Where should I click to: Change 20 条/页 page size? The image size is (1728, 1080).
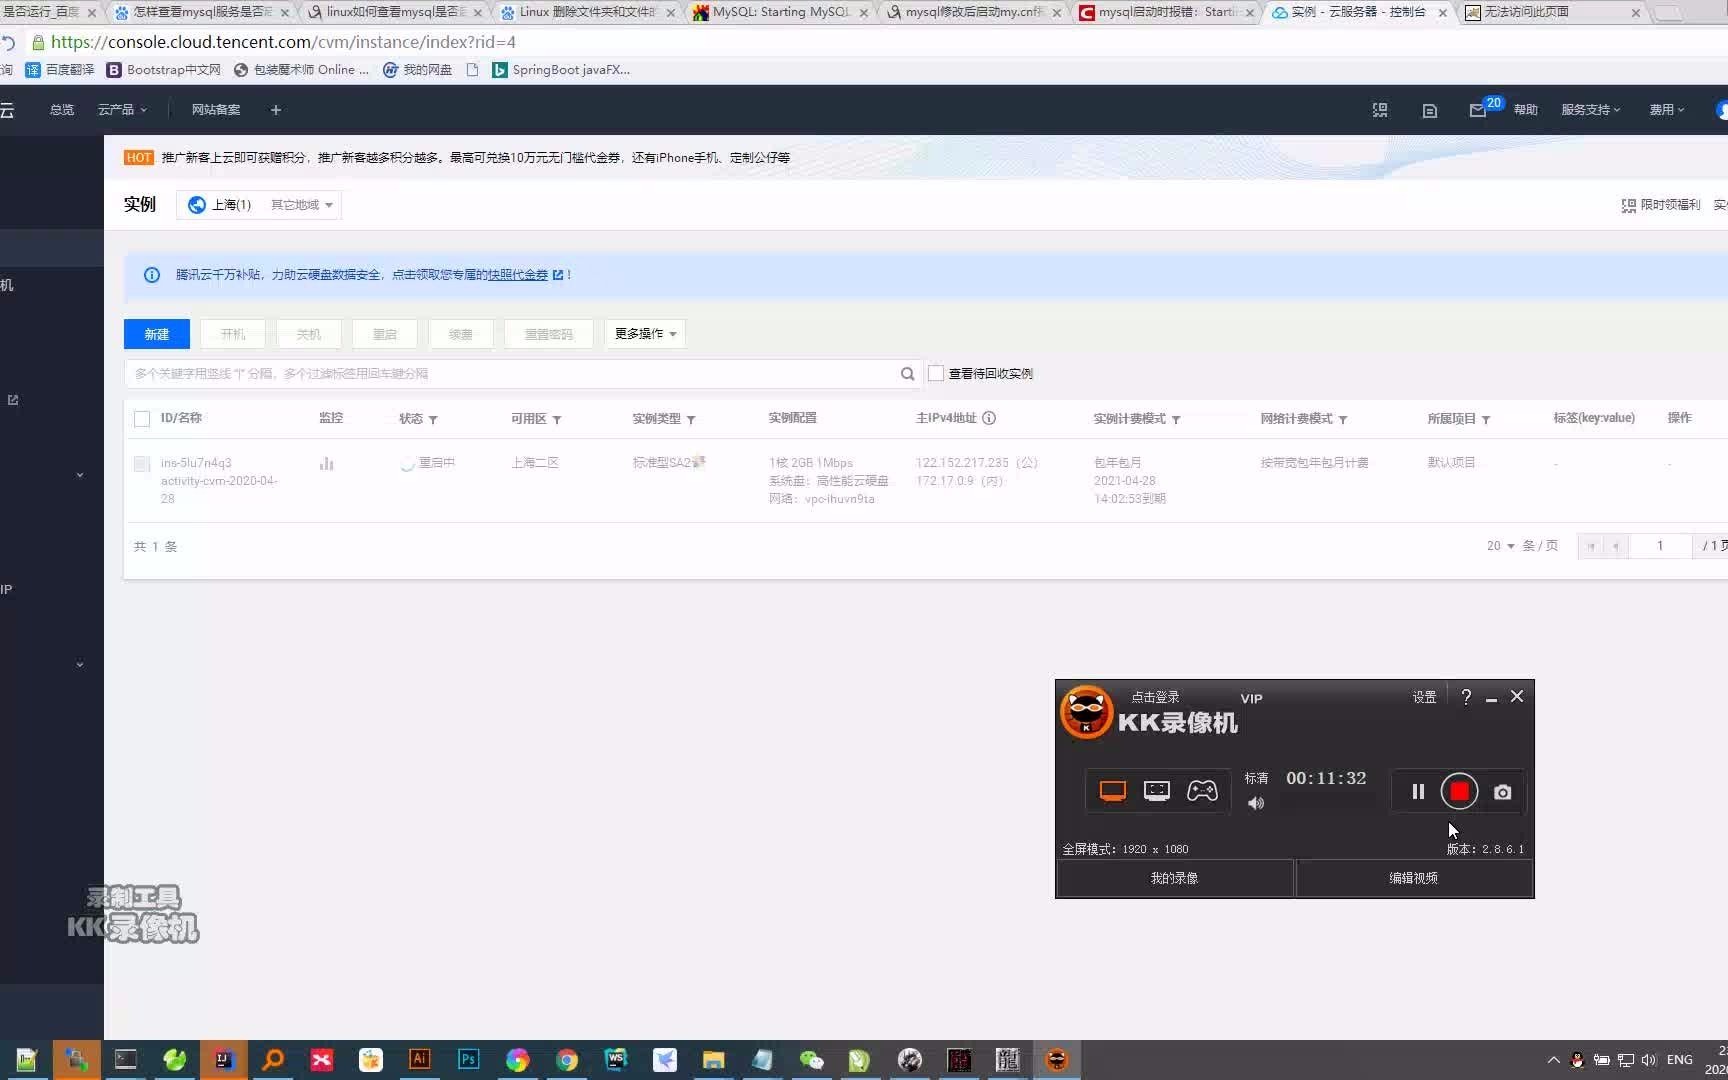click(x=1500, y=546)
